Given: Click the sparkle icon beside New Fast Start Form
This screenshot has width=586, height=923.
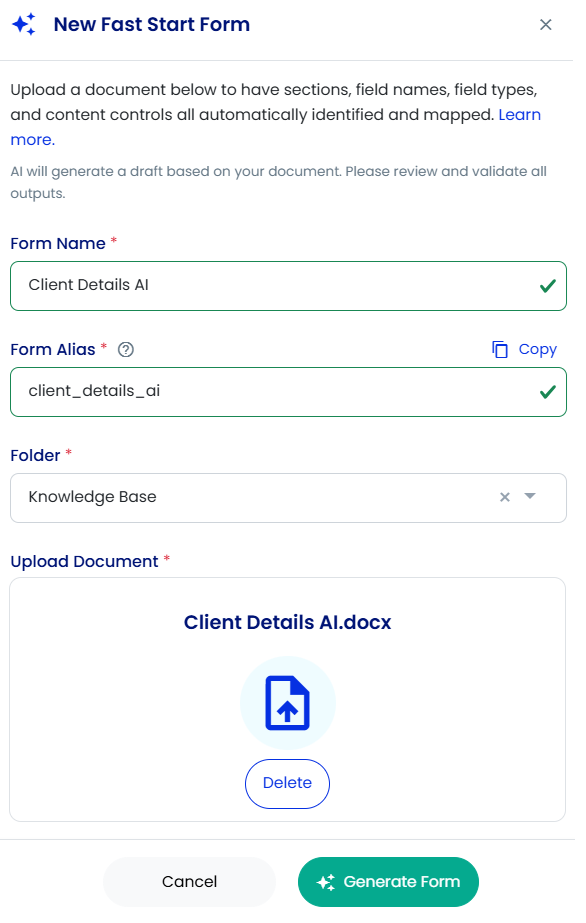Looking at the screenshot, I should click(x=24, y=24).
